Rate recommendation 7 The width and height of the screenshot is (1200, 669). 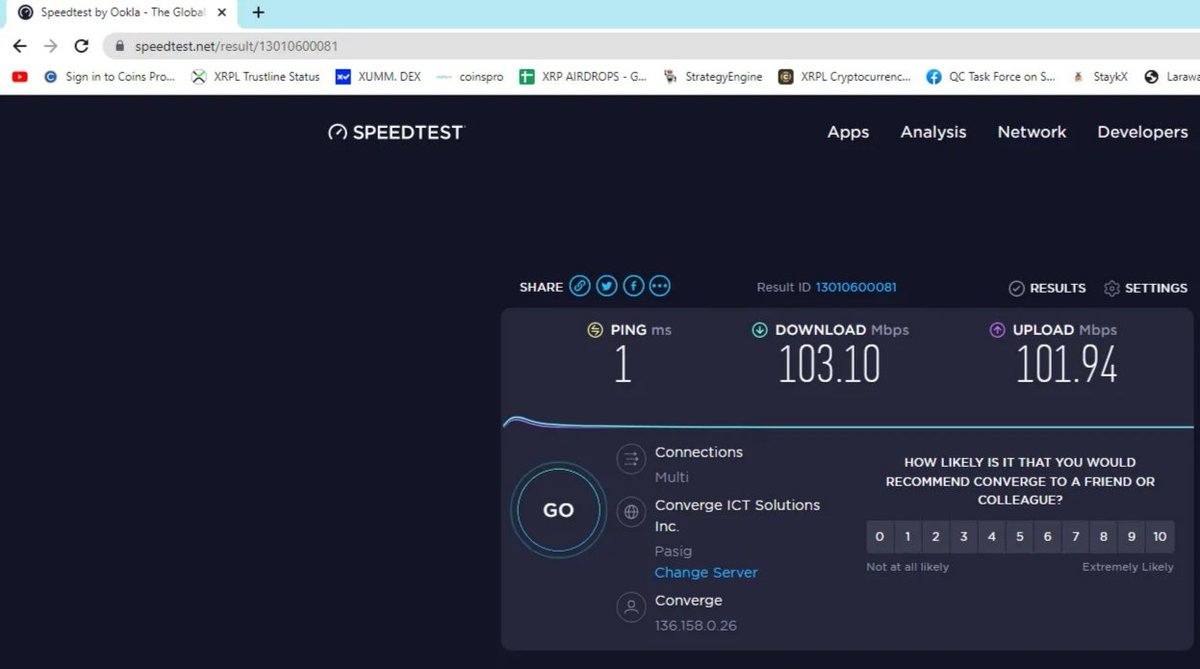tap(1076, 536)
